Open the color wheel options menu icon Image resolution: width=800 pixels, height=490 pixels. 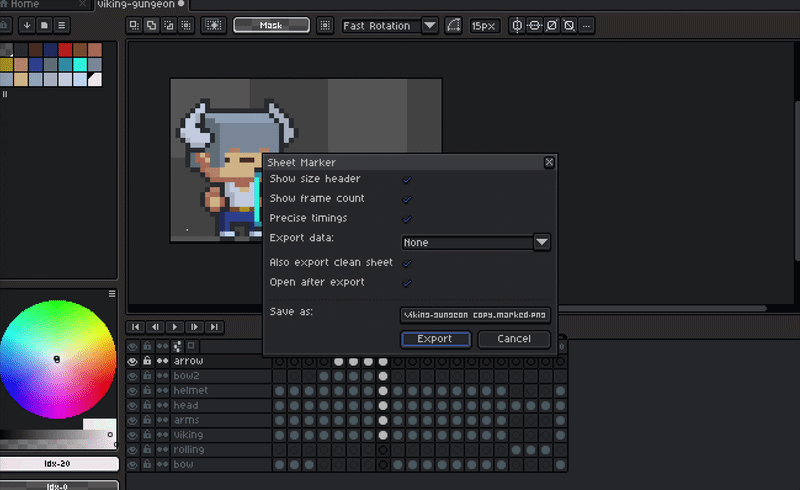tap(112, 294)
